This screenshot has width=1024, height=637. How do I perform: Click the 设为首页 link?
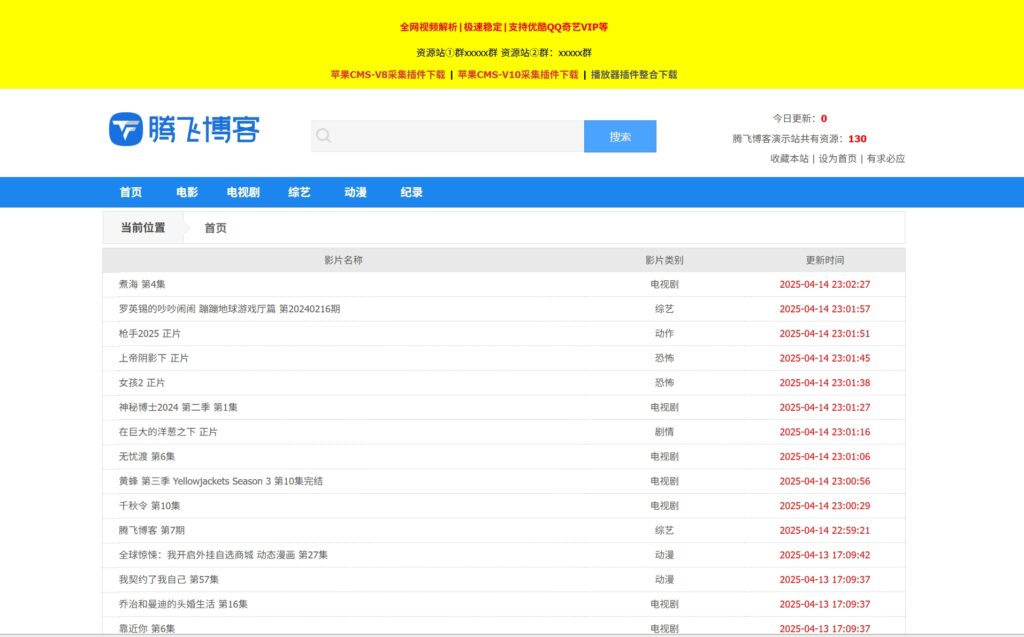pyautogui.click(x=837, y=158)
